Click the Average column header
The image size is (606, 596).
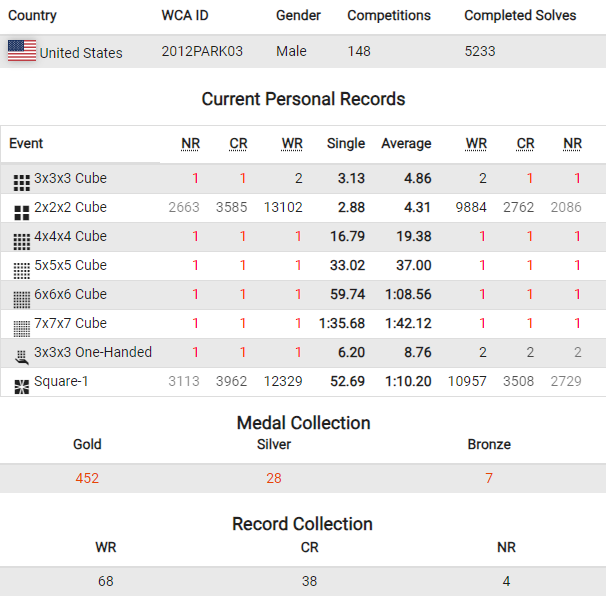[406, 144]
